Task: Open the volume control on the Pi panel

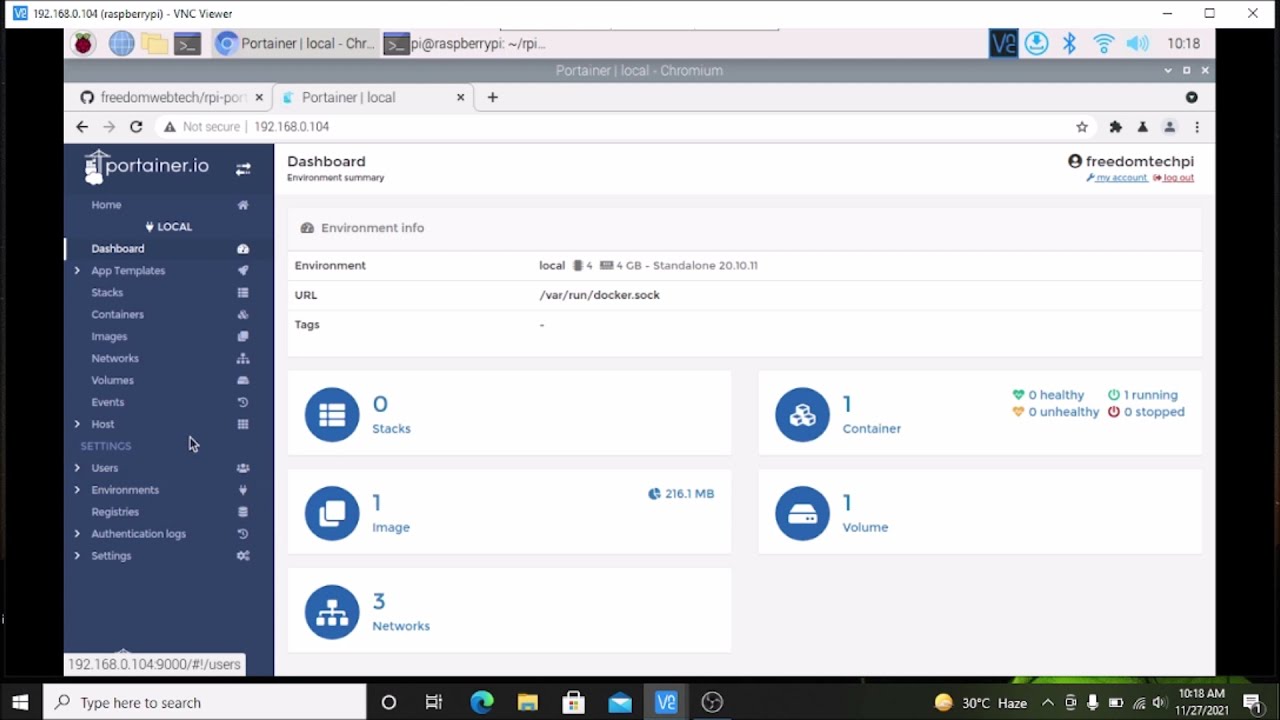Action: tap(1137, 43)
